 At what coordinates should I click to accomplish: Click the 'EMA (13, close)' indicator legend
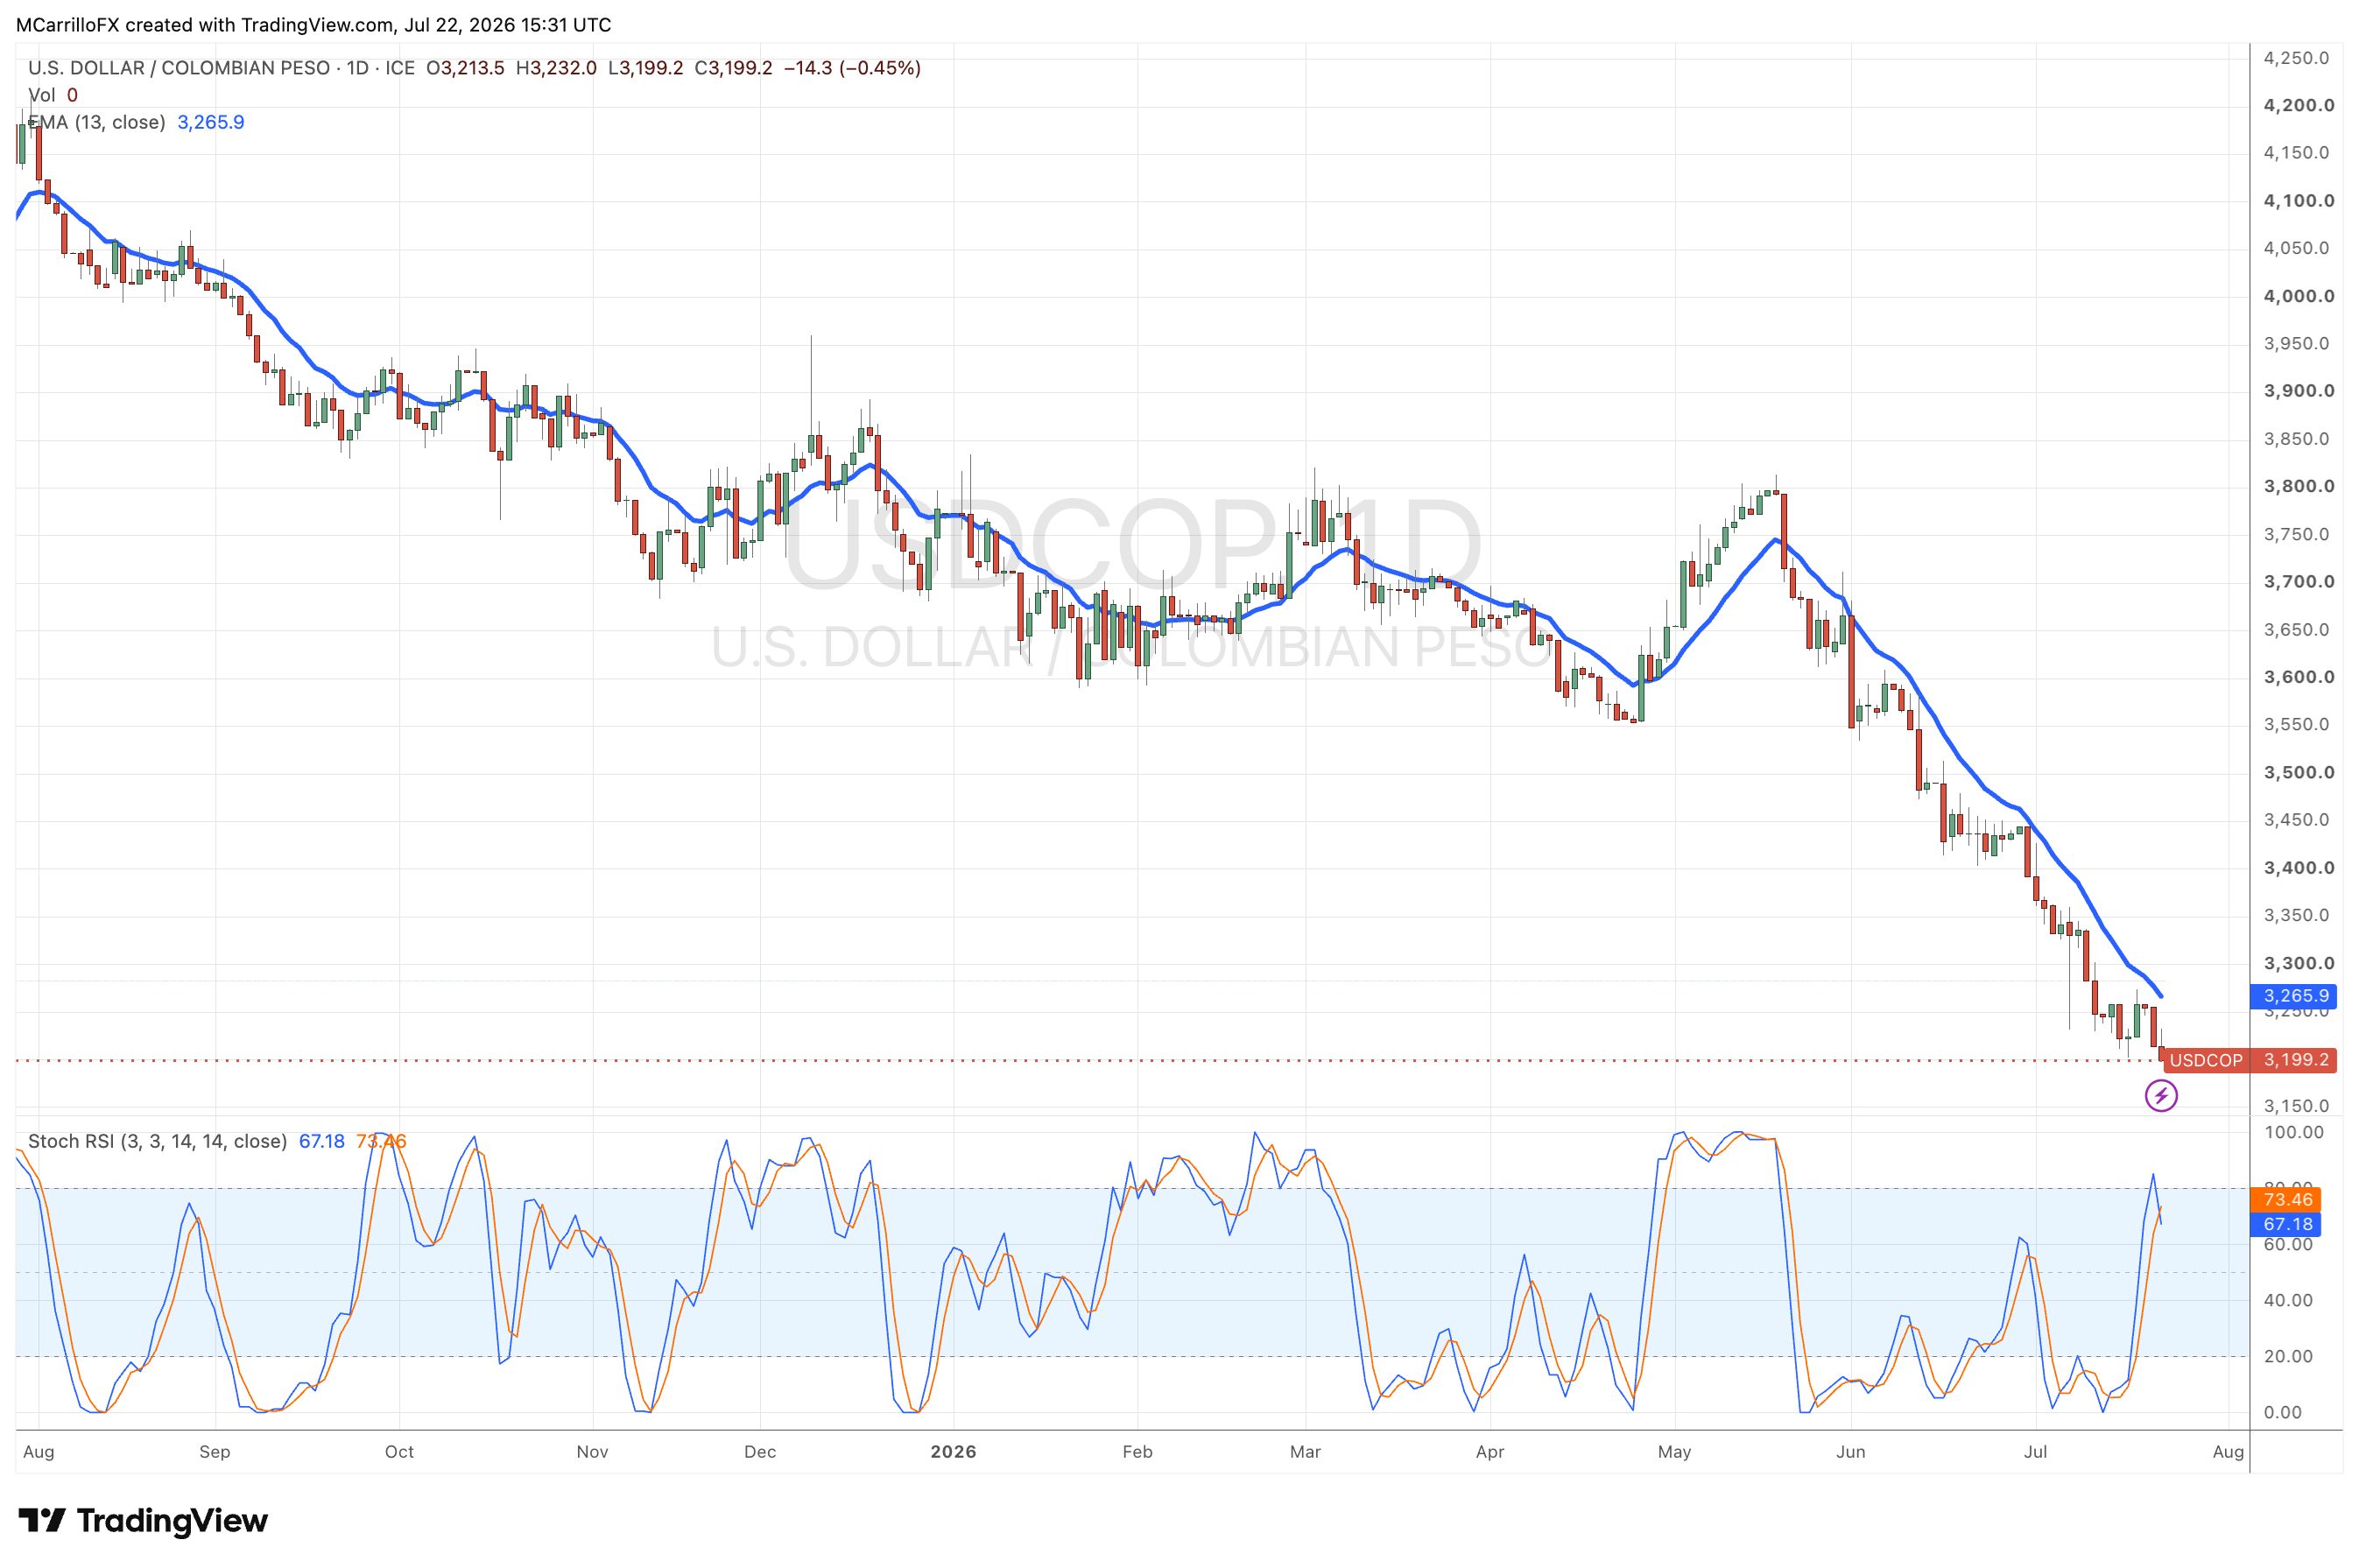click(97, 122)
